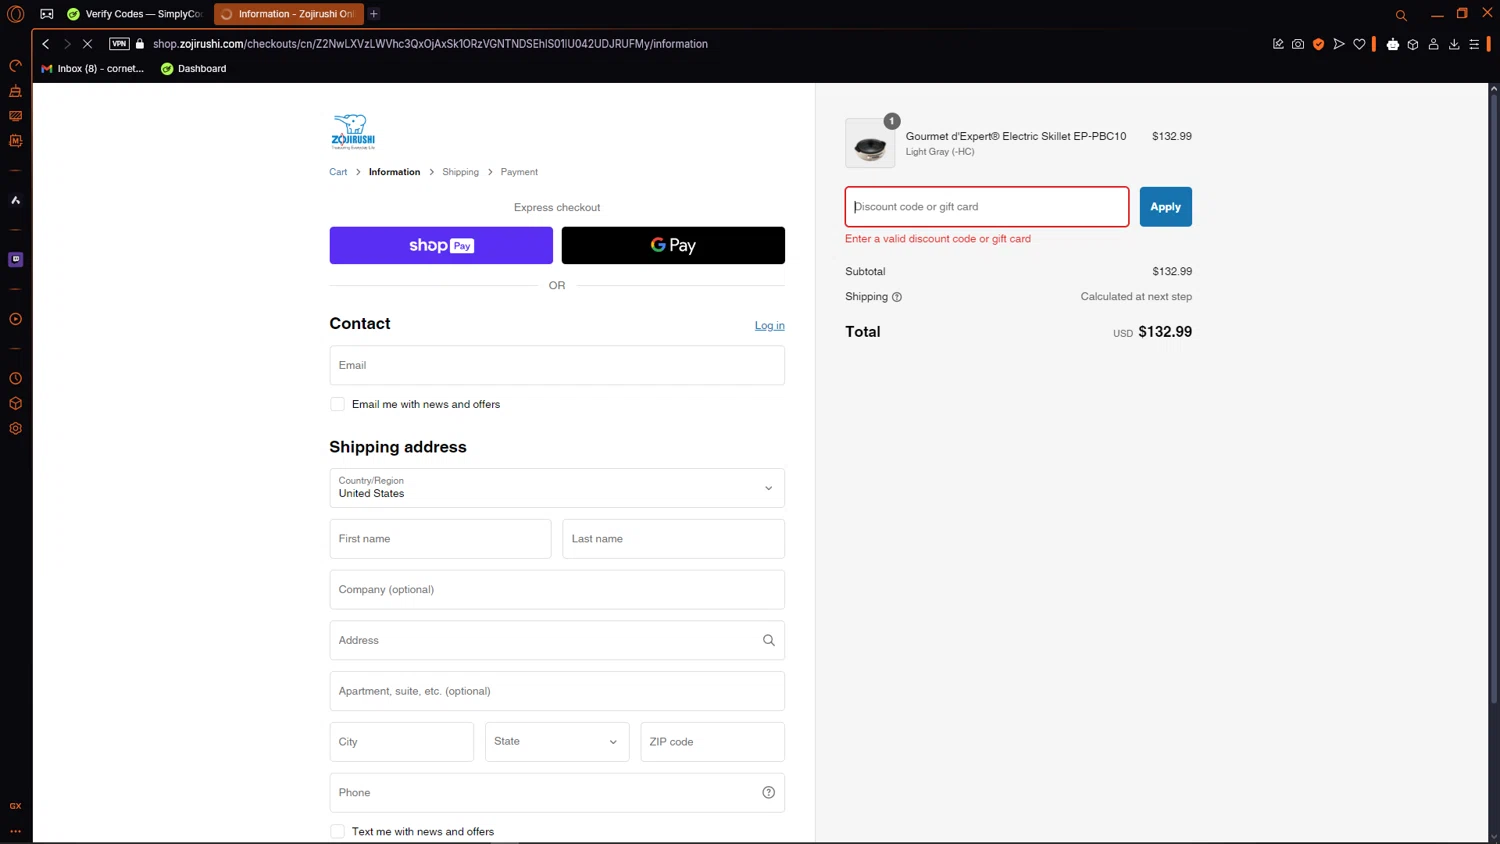Stop loading the page
The image size is (1500, 844).
(x=87, y=44)
